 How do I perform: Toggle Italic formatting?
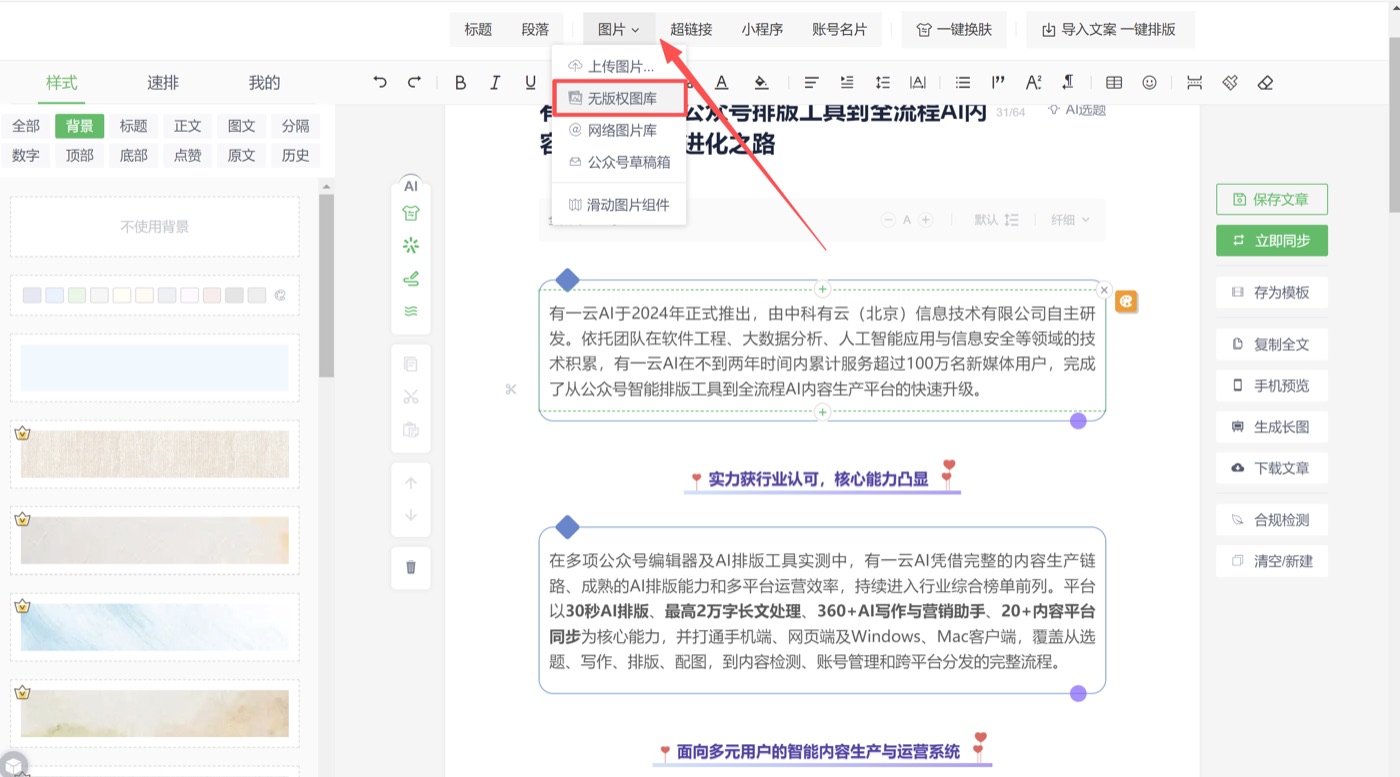tap(495, 83)
